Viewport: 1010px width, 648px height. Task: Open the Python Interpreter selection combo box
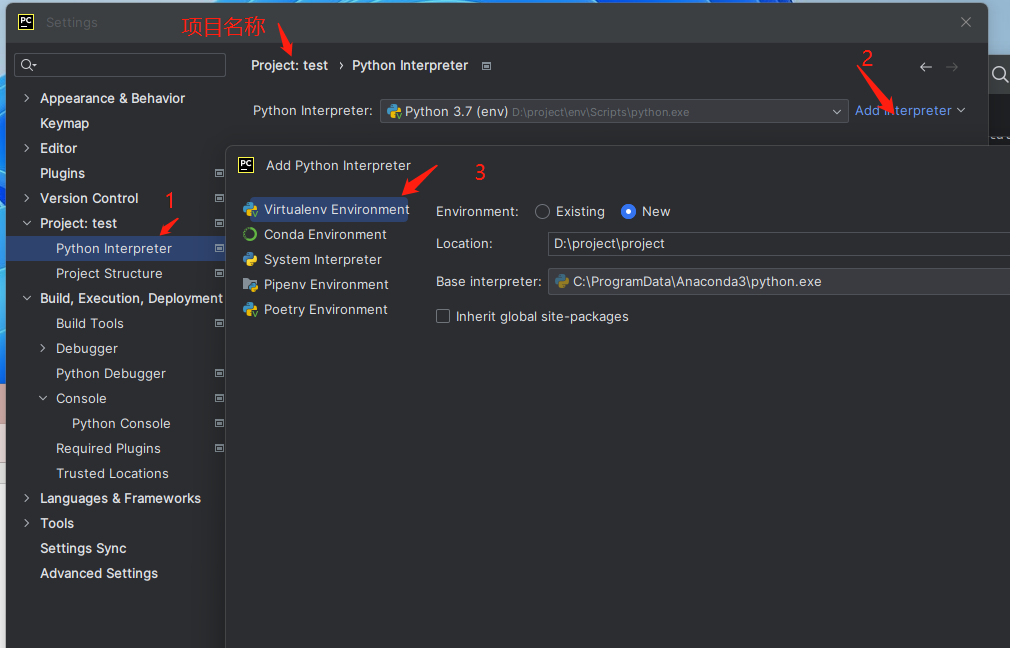click(x=838, y=111)
